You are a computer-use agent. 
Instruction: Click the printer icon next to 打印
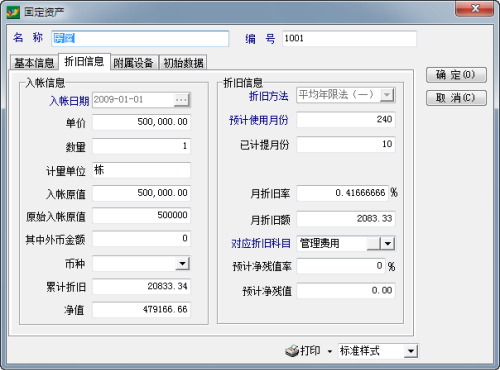click(x=292, y=351)
